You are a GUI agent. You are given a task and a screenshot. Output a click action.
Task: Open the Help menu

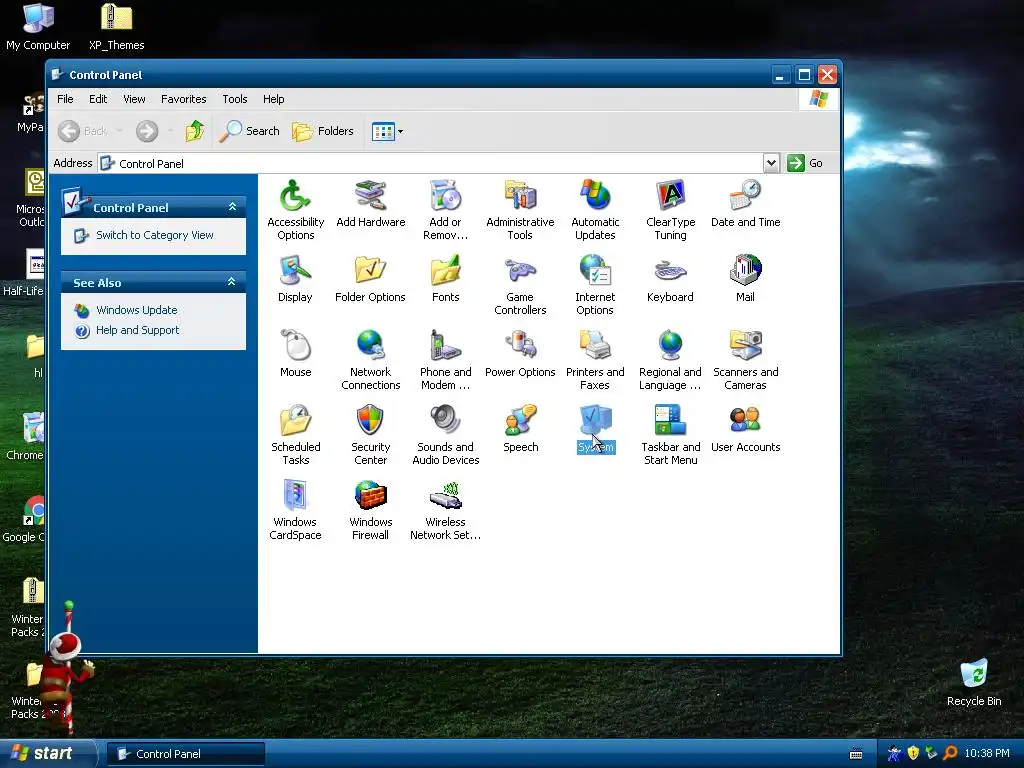click(x=274, y=99)
